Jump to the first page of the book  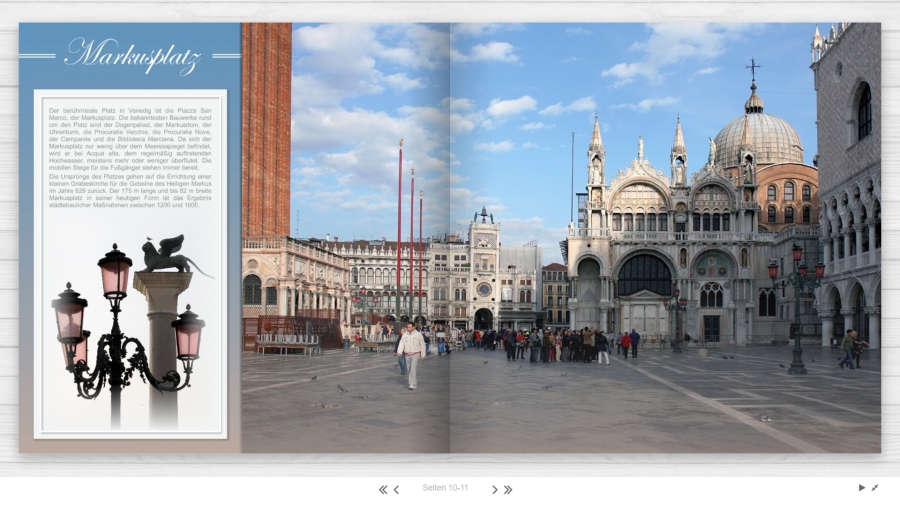(382, 489)
